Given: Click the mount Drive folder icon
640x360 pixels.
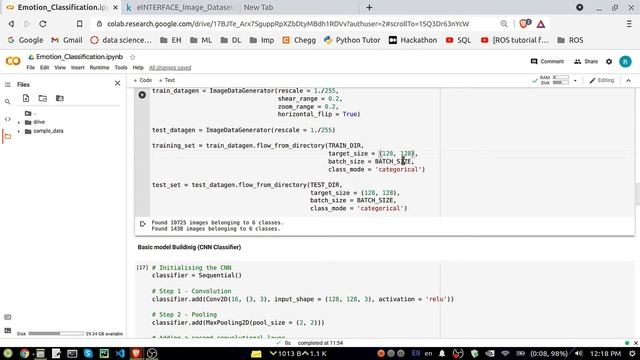Looking at the screenshot, I should point(60,98).
